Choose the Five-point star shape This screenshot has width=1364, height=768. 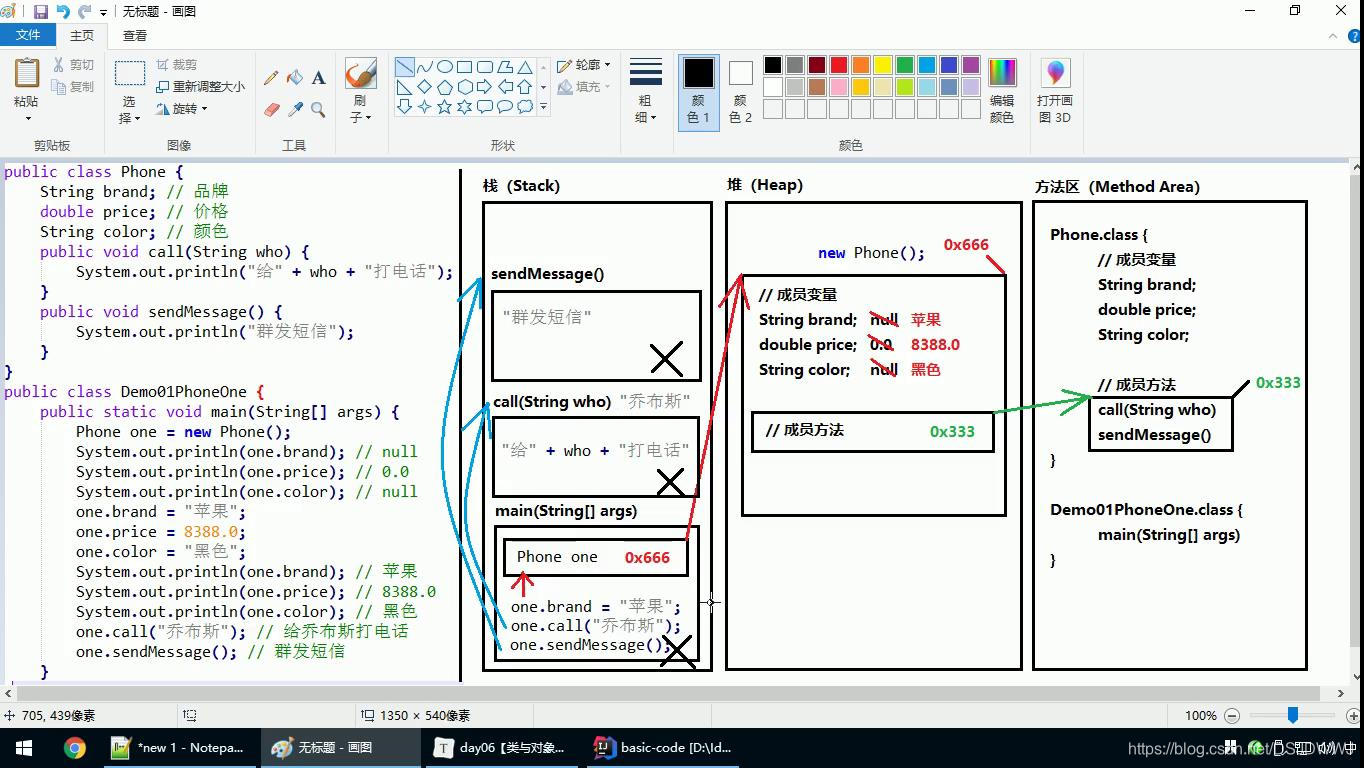pos(444,107)
